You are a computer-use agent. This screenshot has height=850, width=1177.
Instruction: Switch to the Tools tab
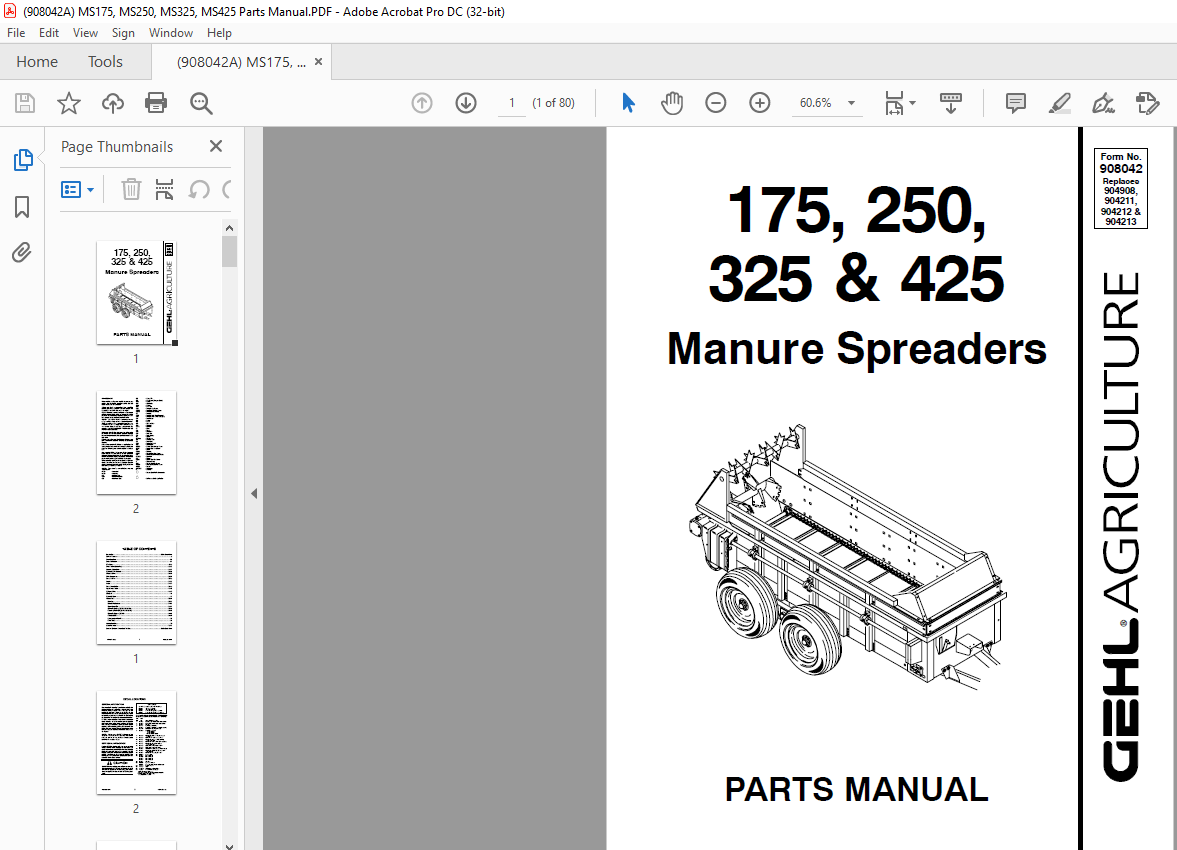[x=105, y=62]
